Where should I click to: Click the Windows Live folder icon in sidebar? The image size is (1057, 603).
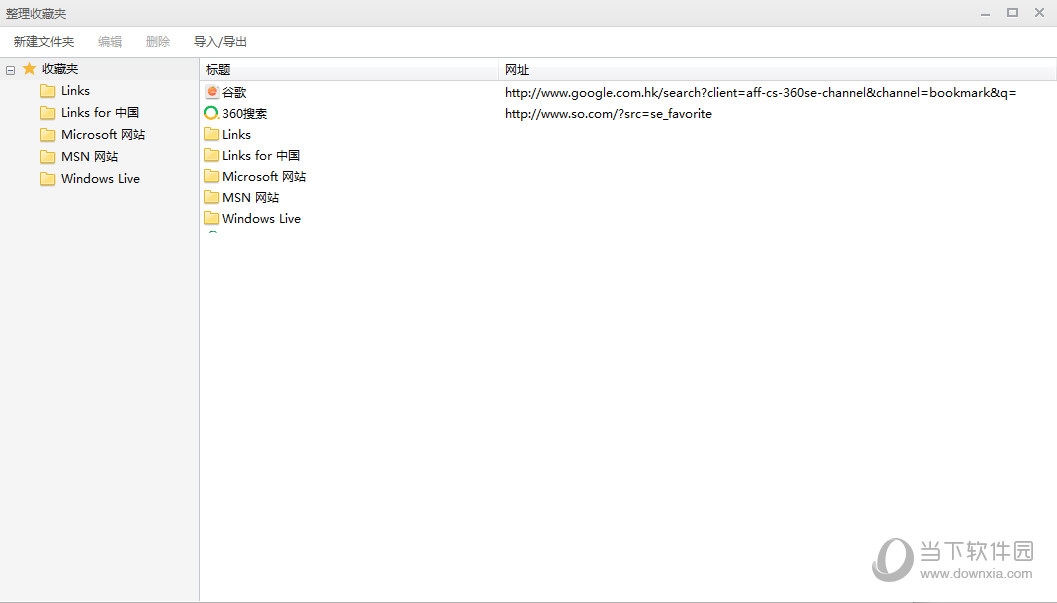pos(47,179)
